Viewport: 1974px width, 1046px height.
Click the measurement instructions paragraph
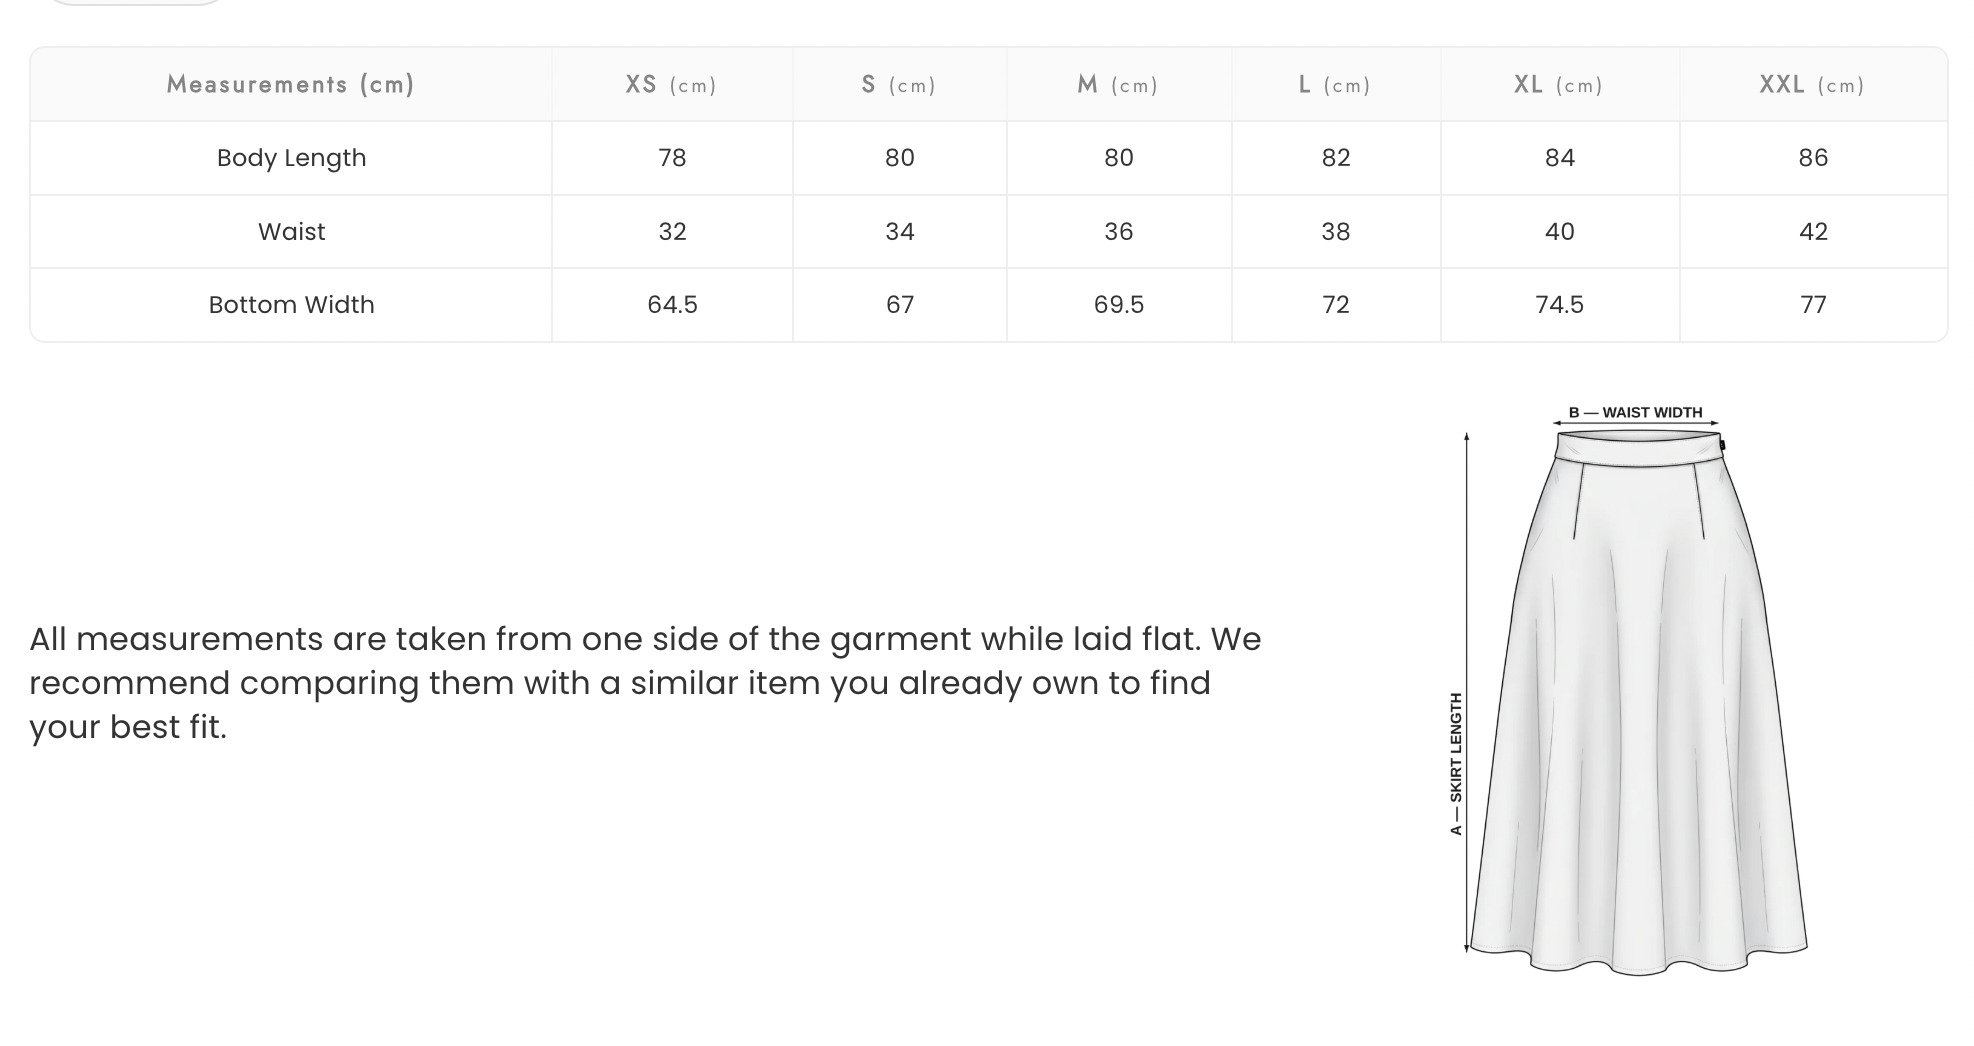[x=645, y=683]
